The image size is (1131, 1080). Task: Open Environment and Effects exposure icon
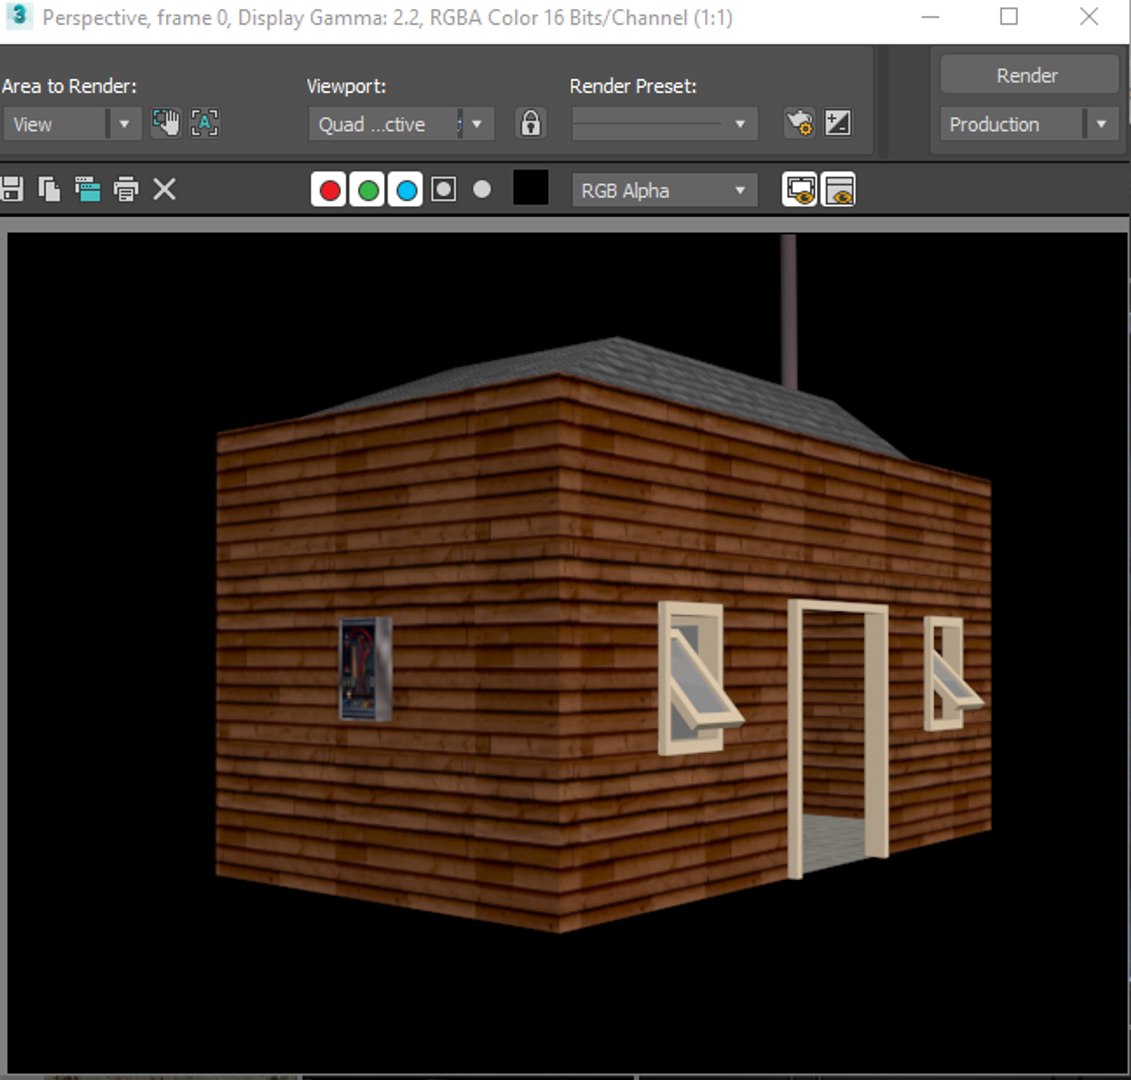click(838, 123)
